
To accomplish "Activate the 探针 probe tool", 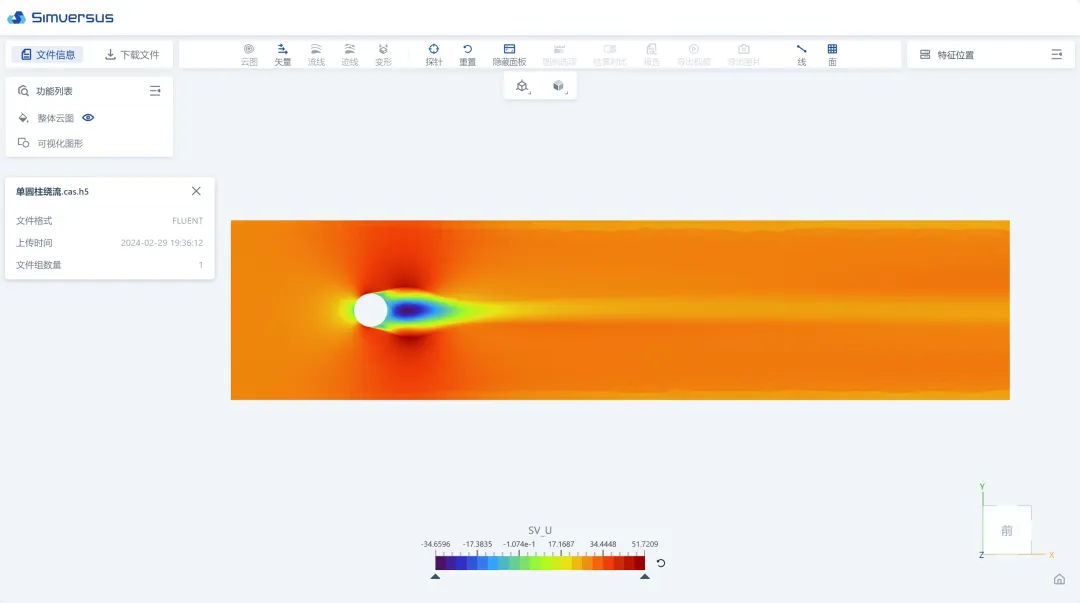I will point(434,54).
